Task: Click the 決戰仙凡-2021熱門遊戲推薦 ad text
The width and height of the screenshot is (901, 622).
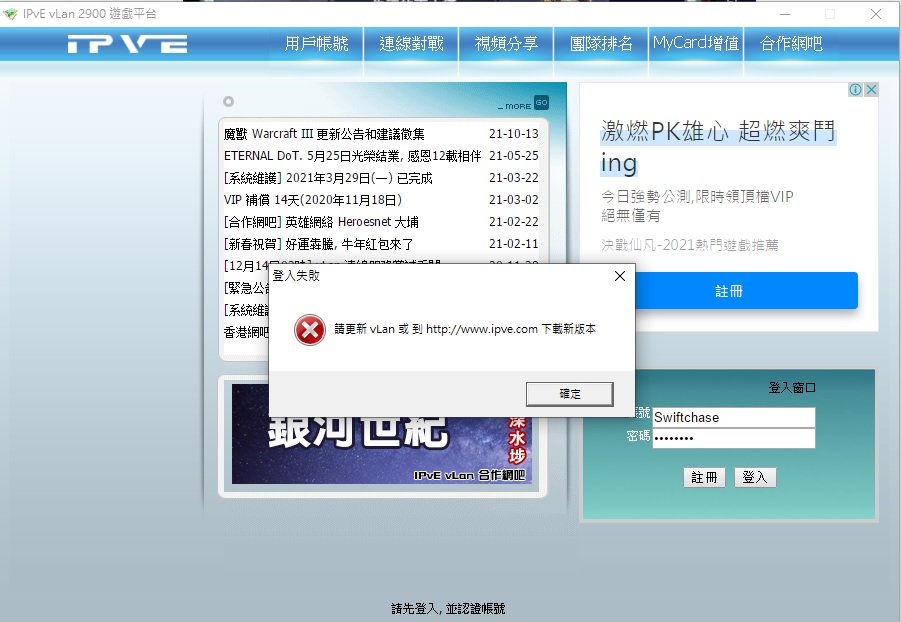Action: [690, 245]
